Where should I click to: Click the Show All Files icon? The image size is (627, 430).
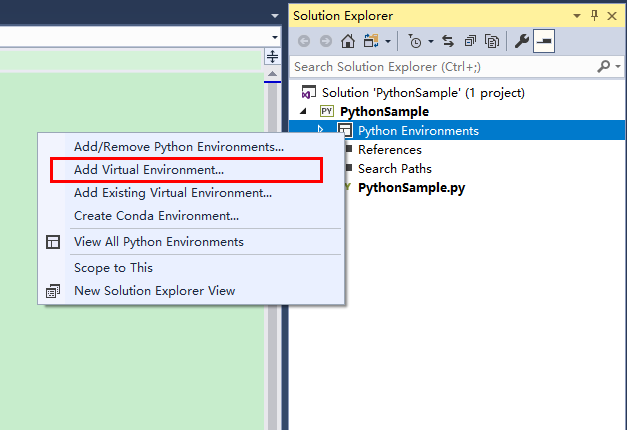(x=492, y=41)
